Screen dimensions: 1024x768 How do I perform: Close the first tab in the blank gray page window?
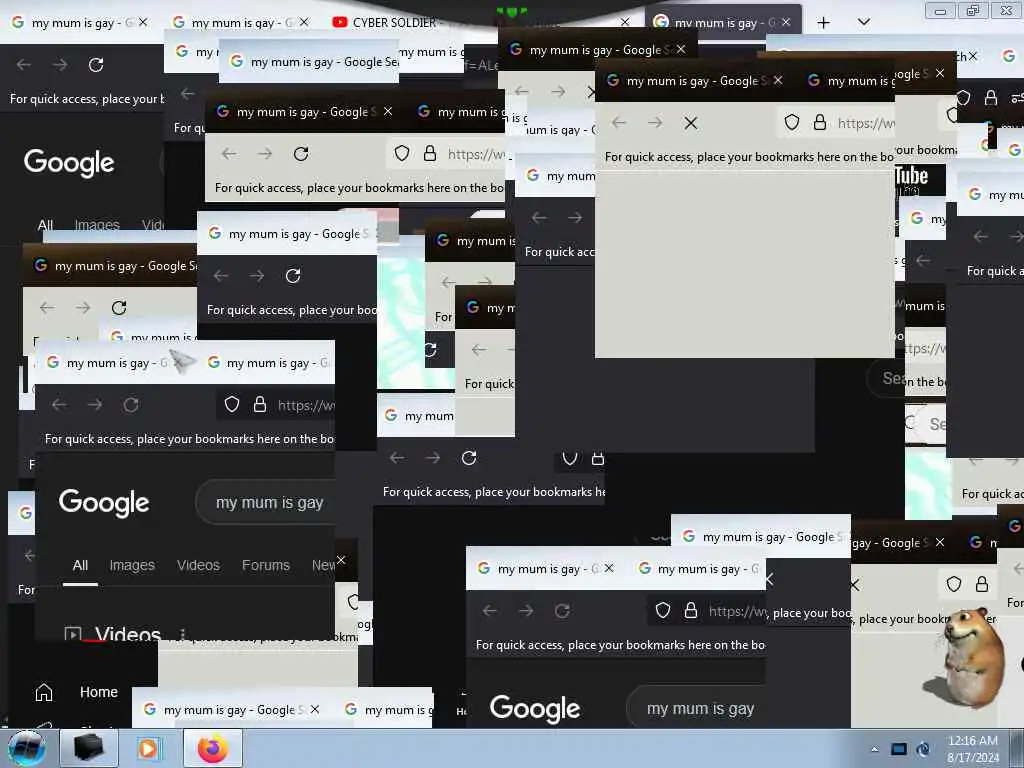tap(778, 80)
